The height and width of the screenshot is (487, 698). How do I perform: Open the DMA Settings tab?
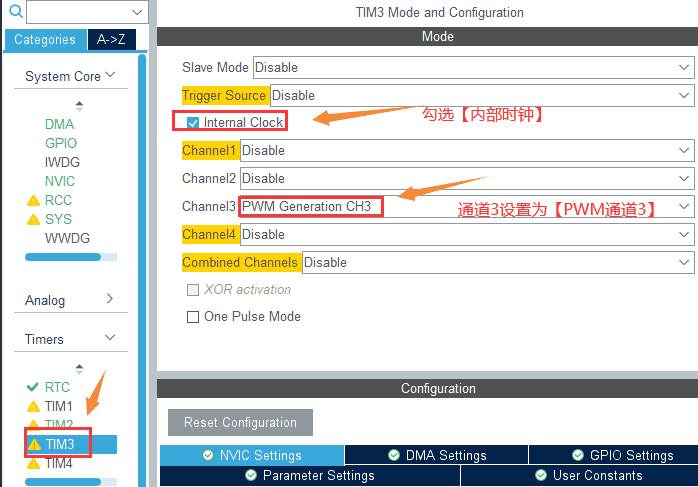tap(436, 455)
